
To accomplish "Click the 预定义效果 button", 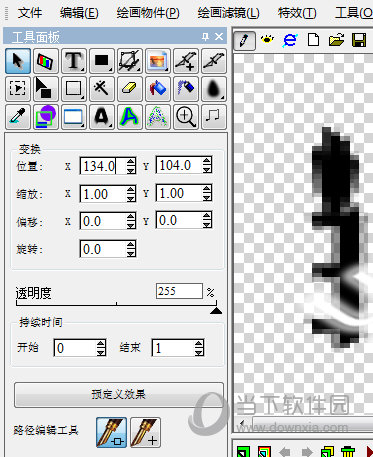I will point(119,395).
